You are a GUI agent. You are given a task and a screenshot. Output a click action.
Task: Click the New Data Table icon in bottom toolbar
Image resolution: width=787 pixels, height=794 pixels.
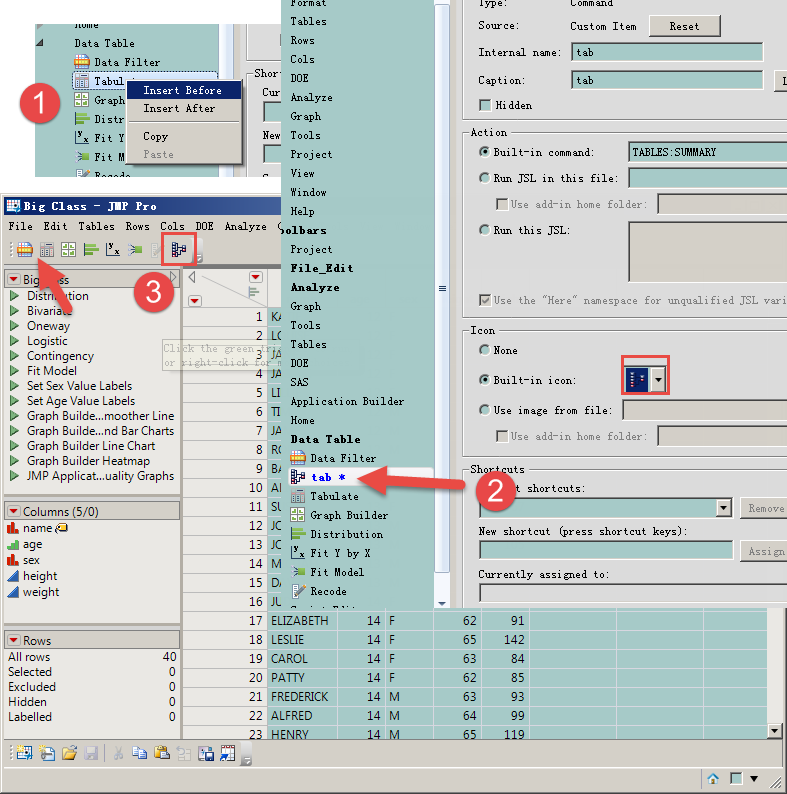[24, 753]
